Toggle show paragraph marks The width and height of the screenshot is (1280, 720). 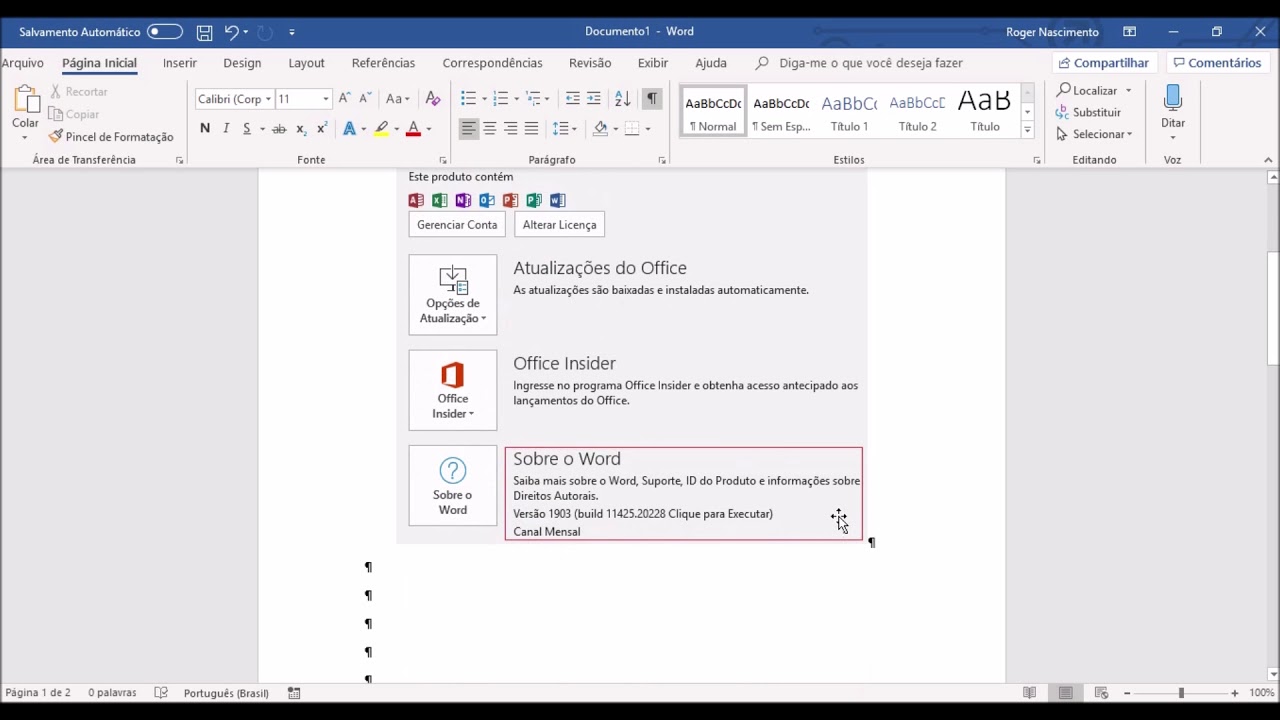(x=652, y=99)
